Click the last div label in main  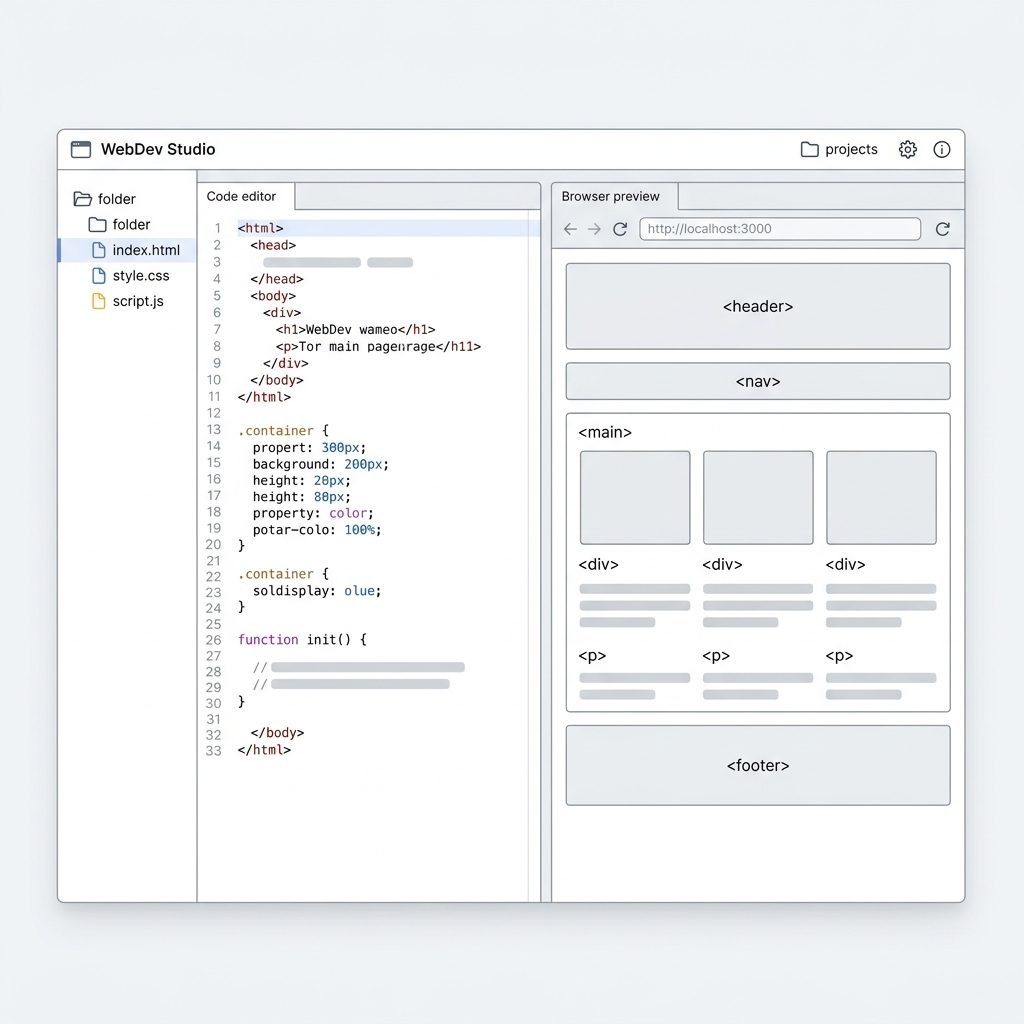[845, 564]
